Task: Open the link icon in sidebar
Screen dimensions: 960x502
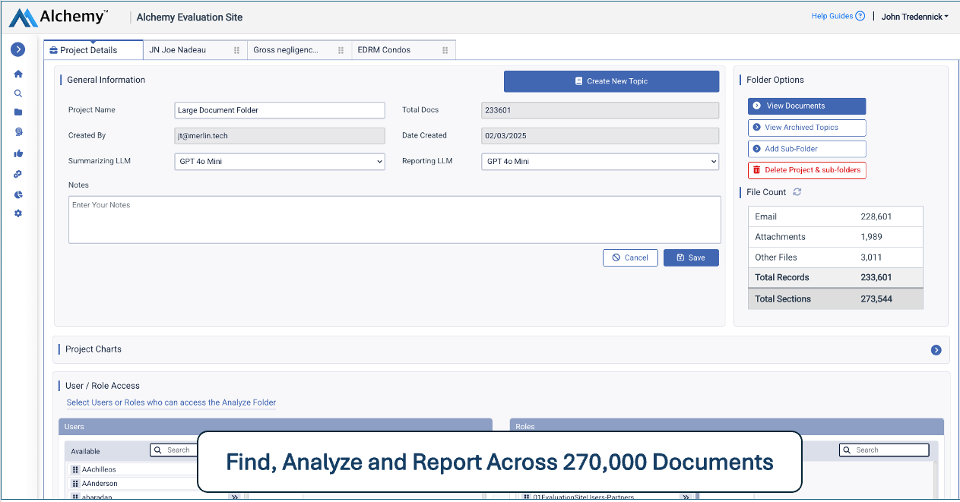Action: [x=18, y=174]
